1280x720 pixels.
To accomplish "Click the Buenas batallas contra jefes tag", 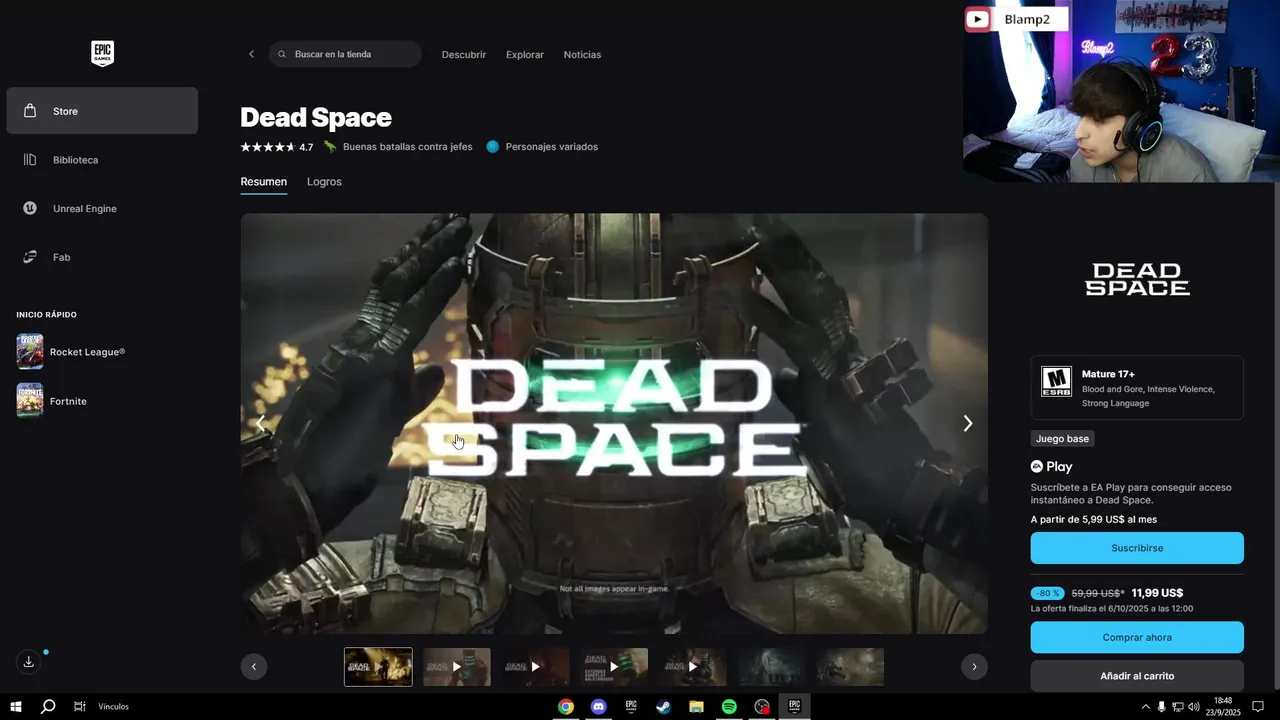I will click(x=397, y=147).
